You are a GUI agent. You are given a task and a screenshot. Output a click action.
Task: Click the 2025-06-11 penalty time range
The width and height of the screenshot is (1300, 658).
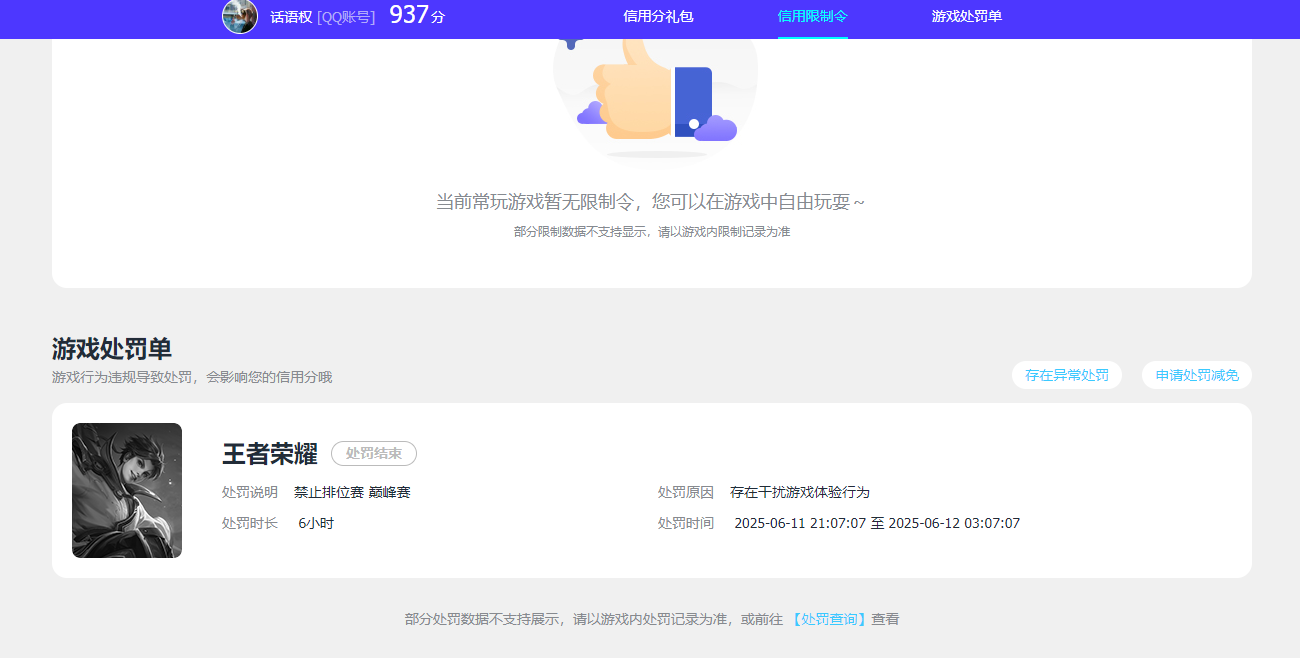coord(877,523)
